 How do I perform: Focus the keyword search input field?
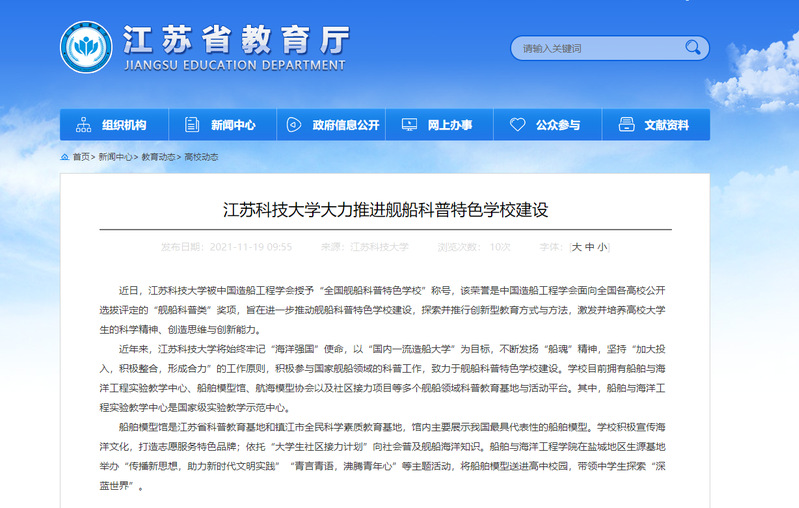tap(595, 48)
